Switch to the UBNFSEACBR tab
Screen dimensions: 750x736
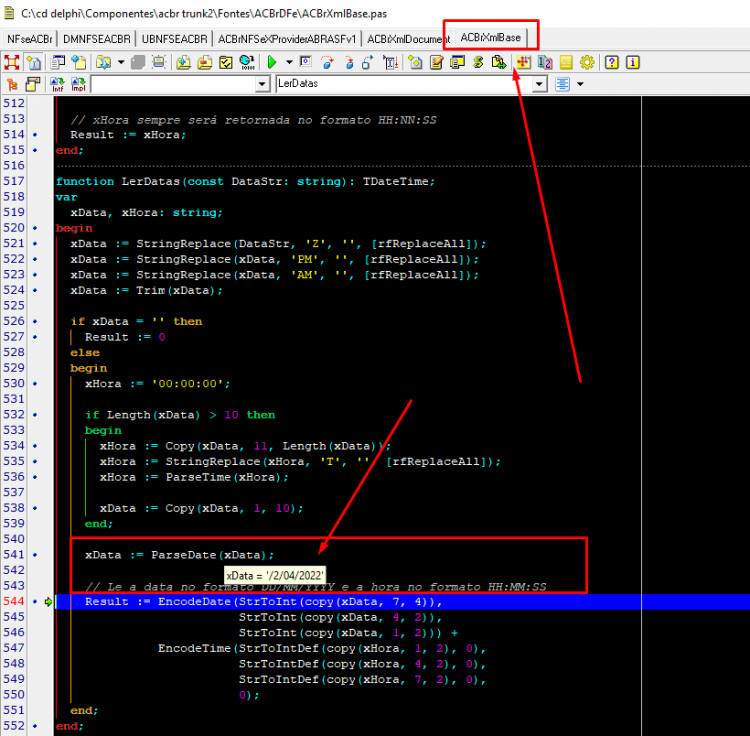pos(175,39)
